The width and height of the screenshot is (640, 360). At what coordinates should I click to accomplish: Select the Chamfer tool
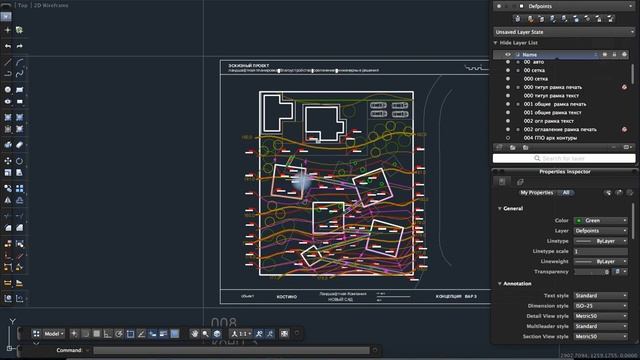point(20,228)
